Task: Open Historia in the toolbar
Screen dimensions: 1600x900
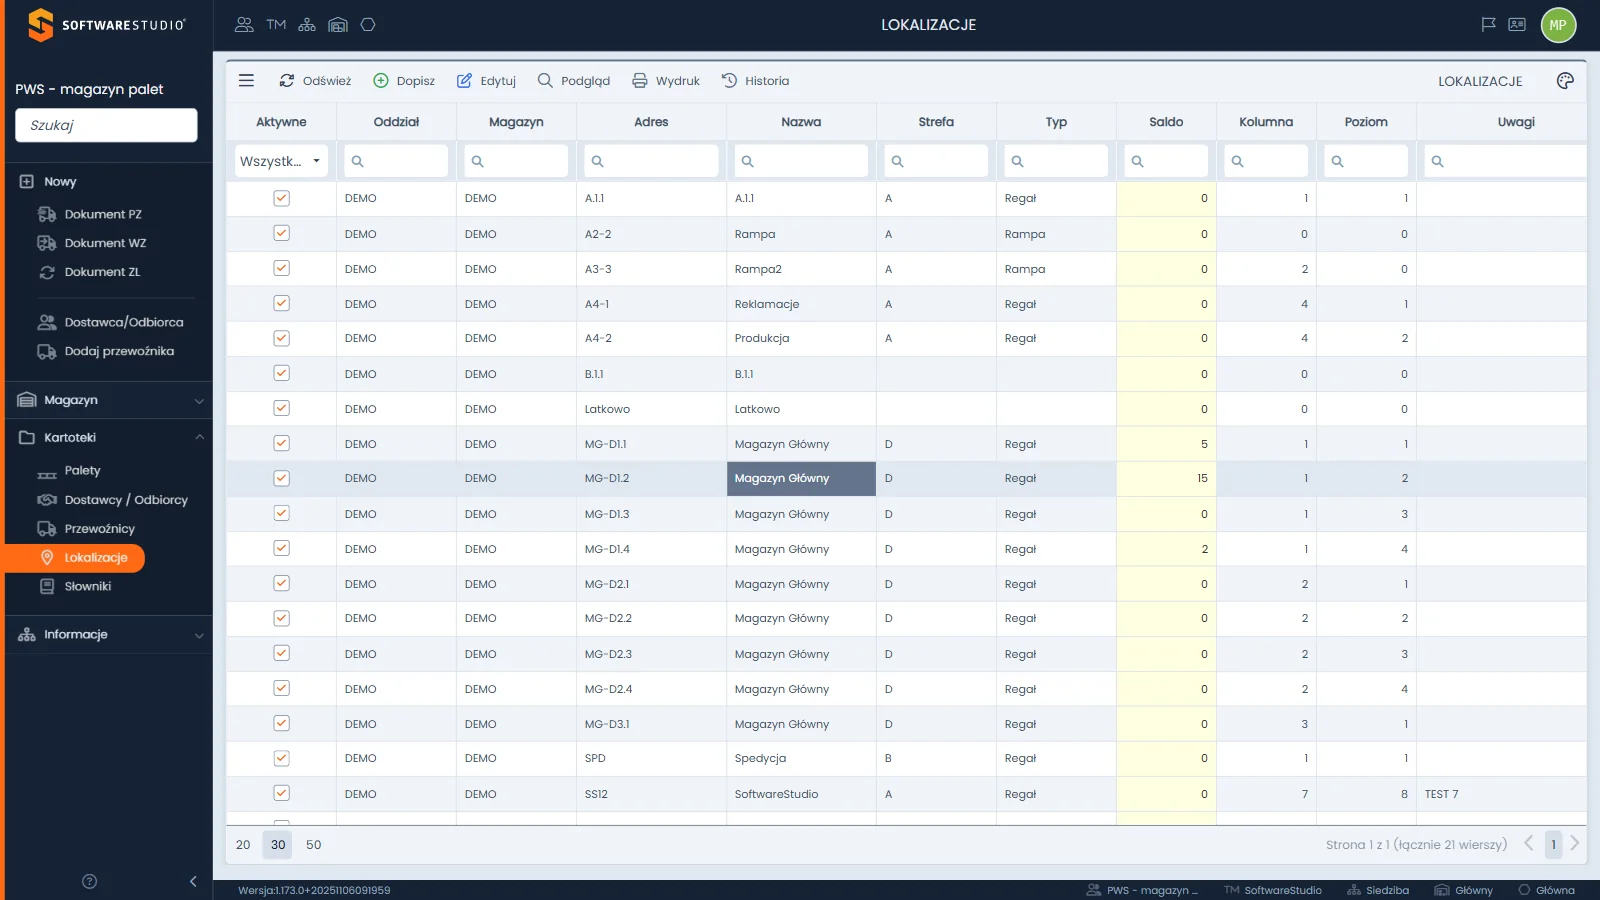Action: click(x=755, y=81)
